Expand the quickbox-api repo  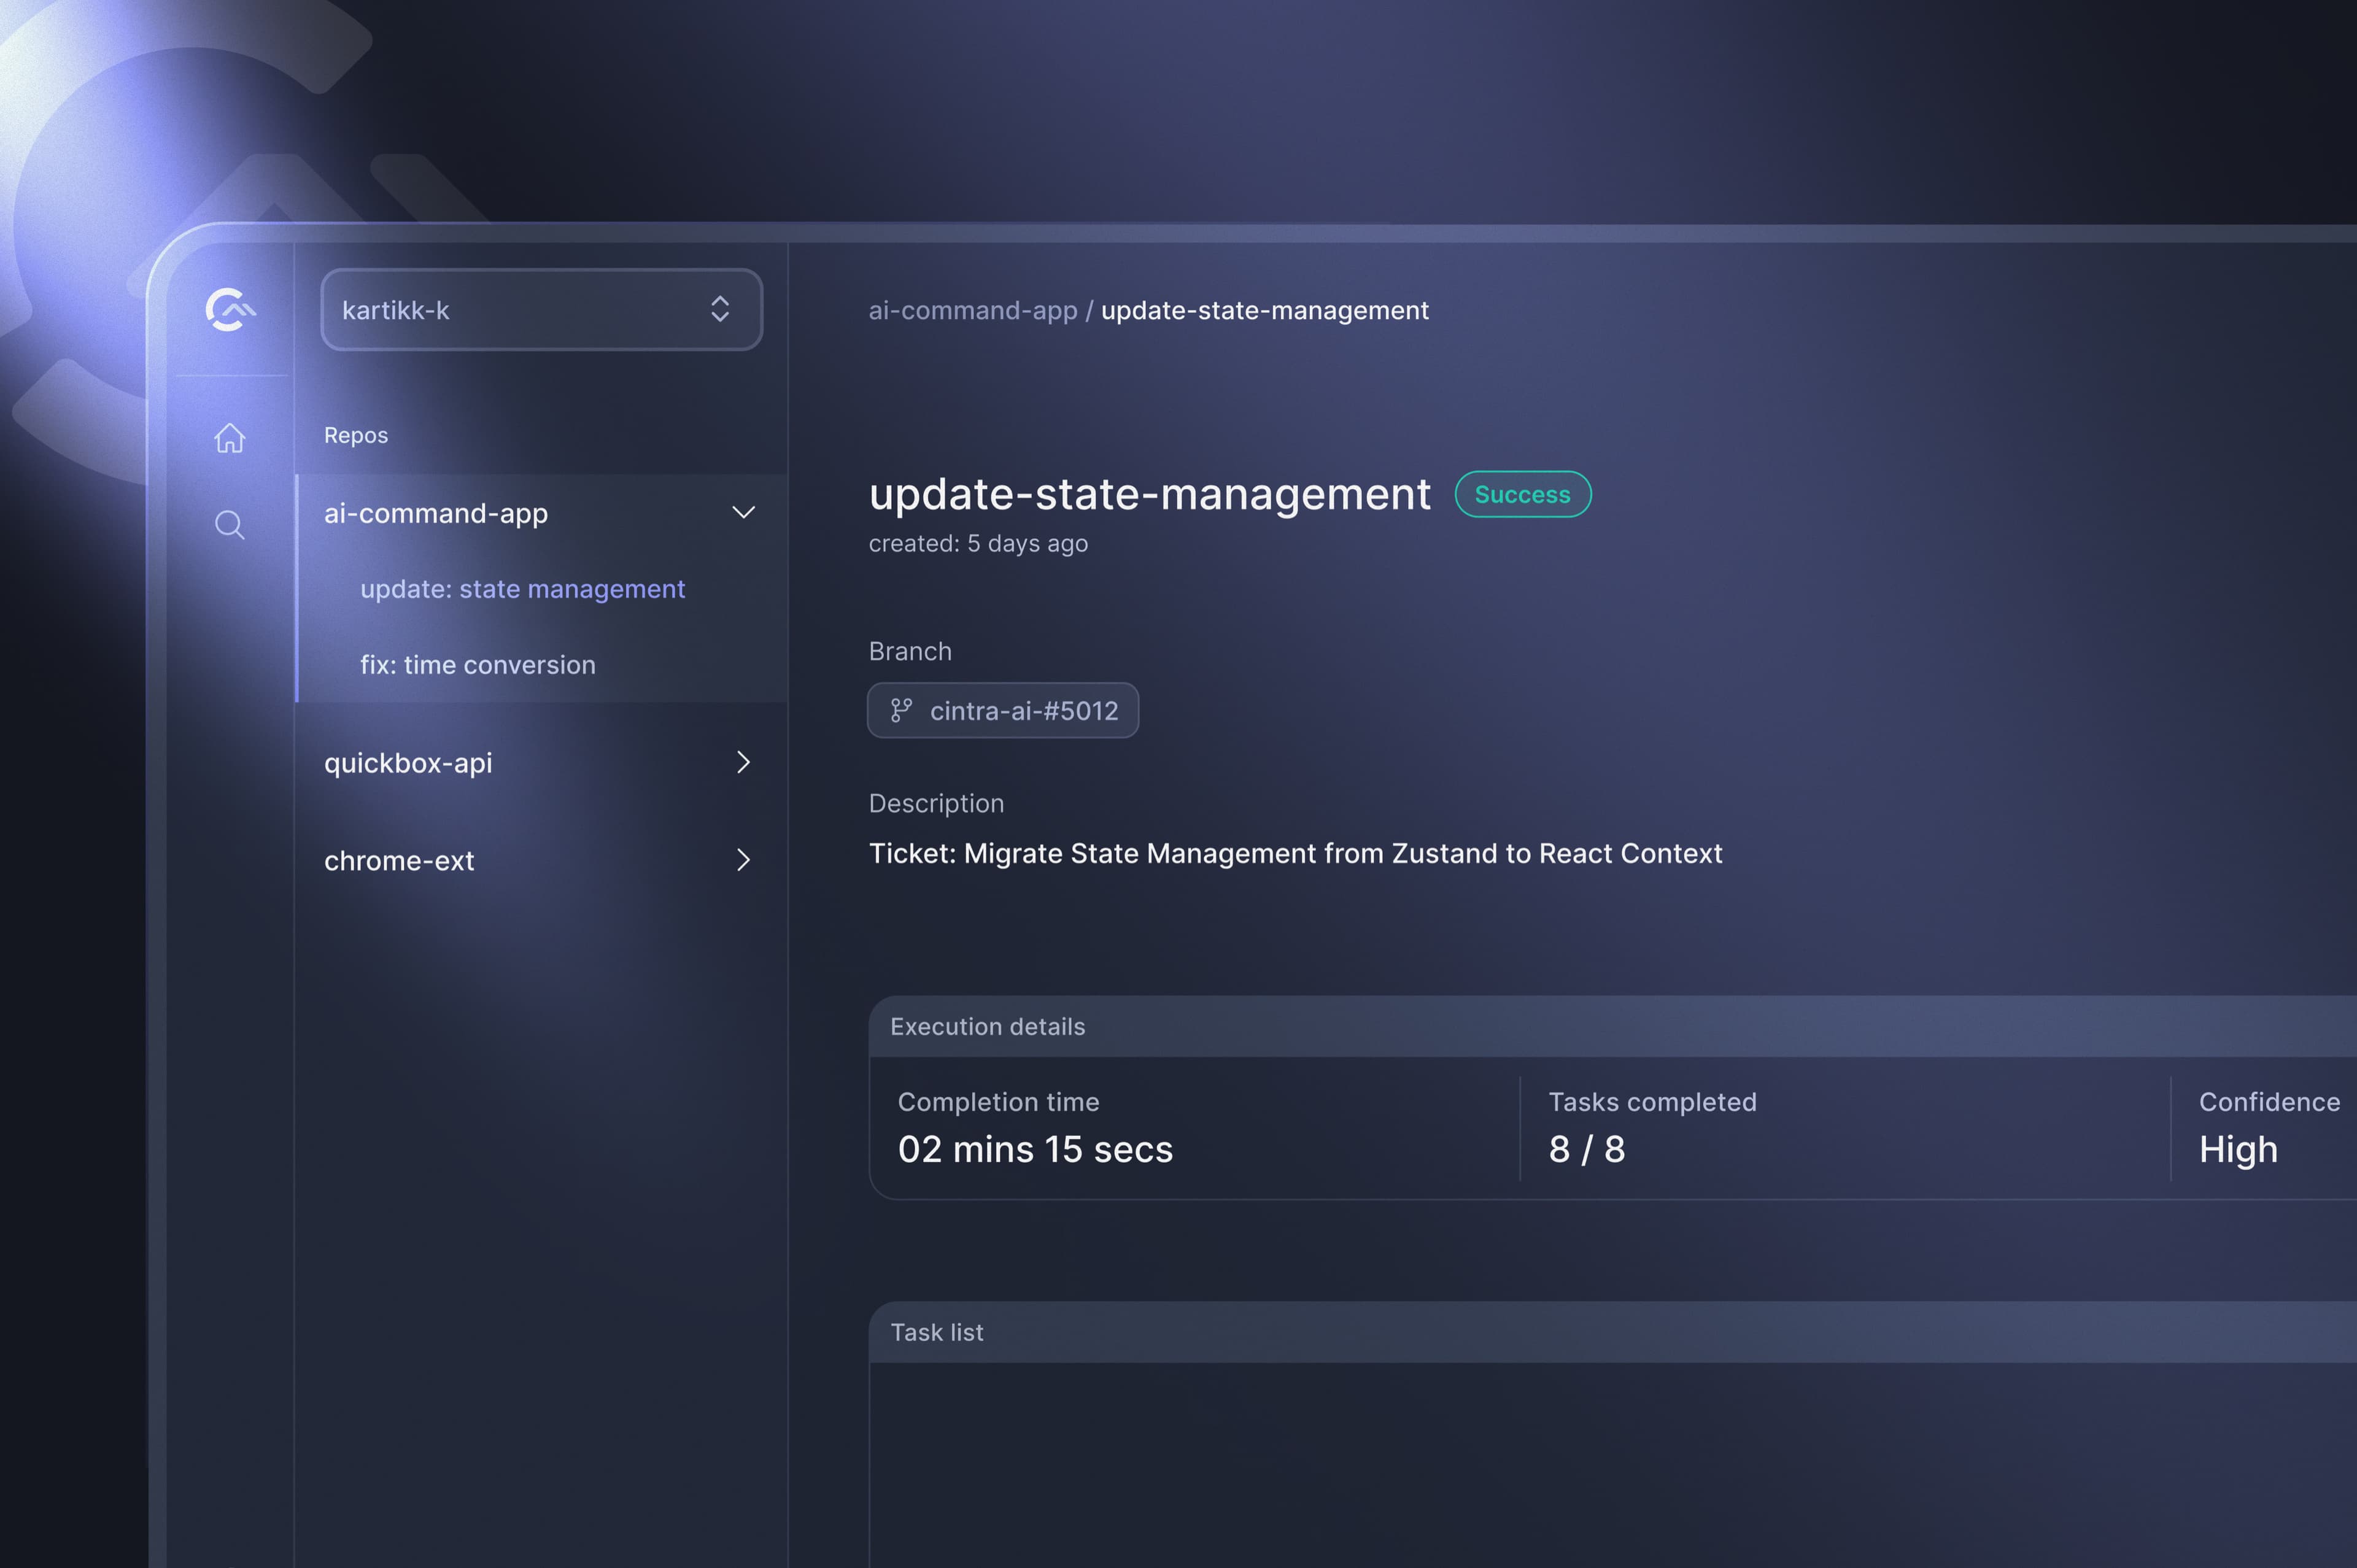tap(744, 762)
